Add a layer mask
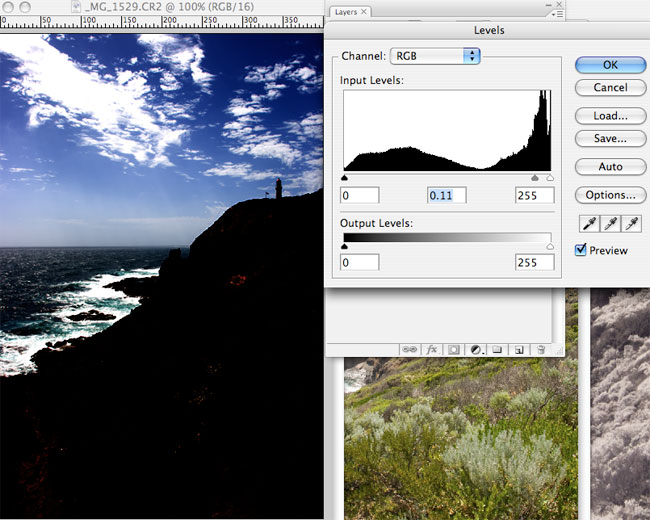Image resolution: width=650 pixels, height=520 pixels. click(x=454, y=350)
